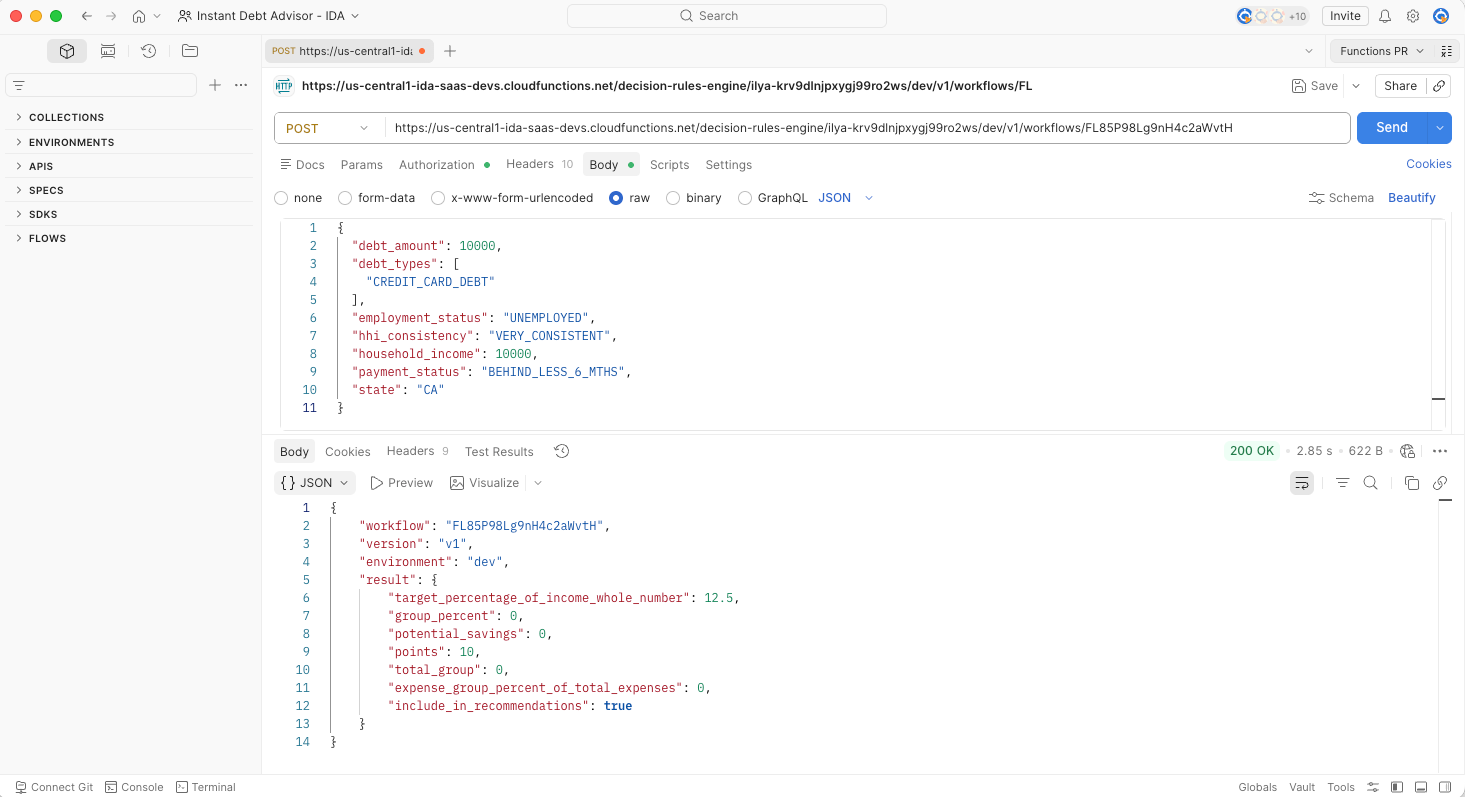Select the binary body type
Viewport: 1465px width, 797px height.
(x=673, y=198)
